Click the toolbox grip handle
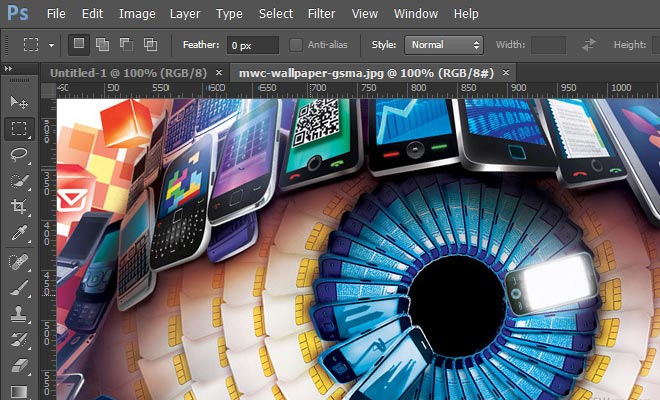Image resolution: width=660 pixels, height=400 pixels. (19, 80)
